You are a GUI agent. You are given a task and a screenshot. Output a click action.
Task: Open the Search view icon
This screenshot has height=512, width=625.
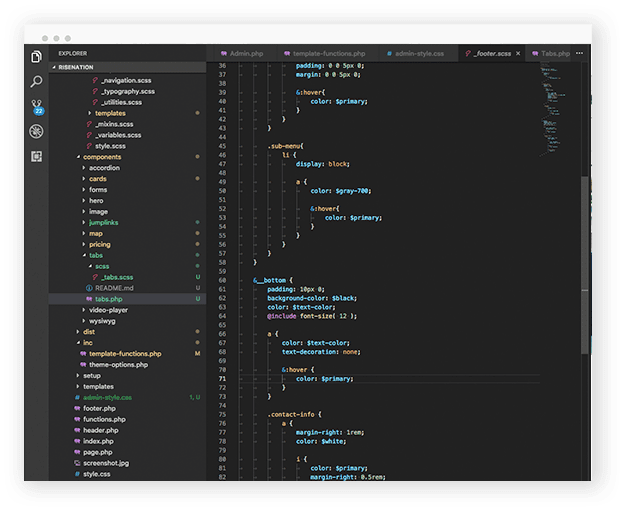(36, 82)
